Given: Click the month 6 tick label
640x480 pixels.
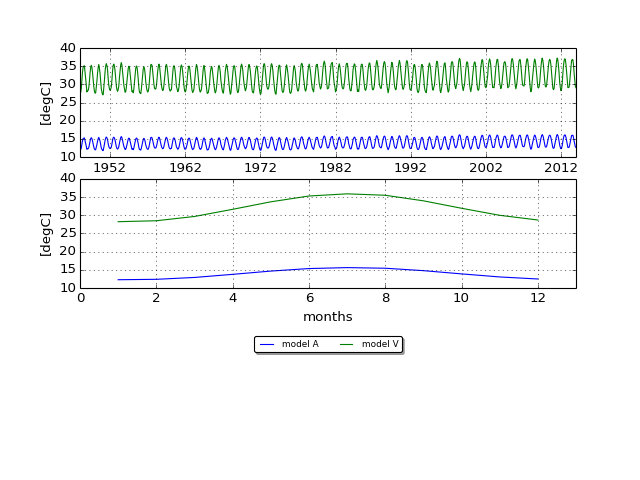Looking at the screenshot, I should pyautogui.click(x=310, y=298).
